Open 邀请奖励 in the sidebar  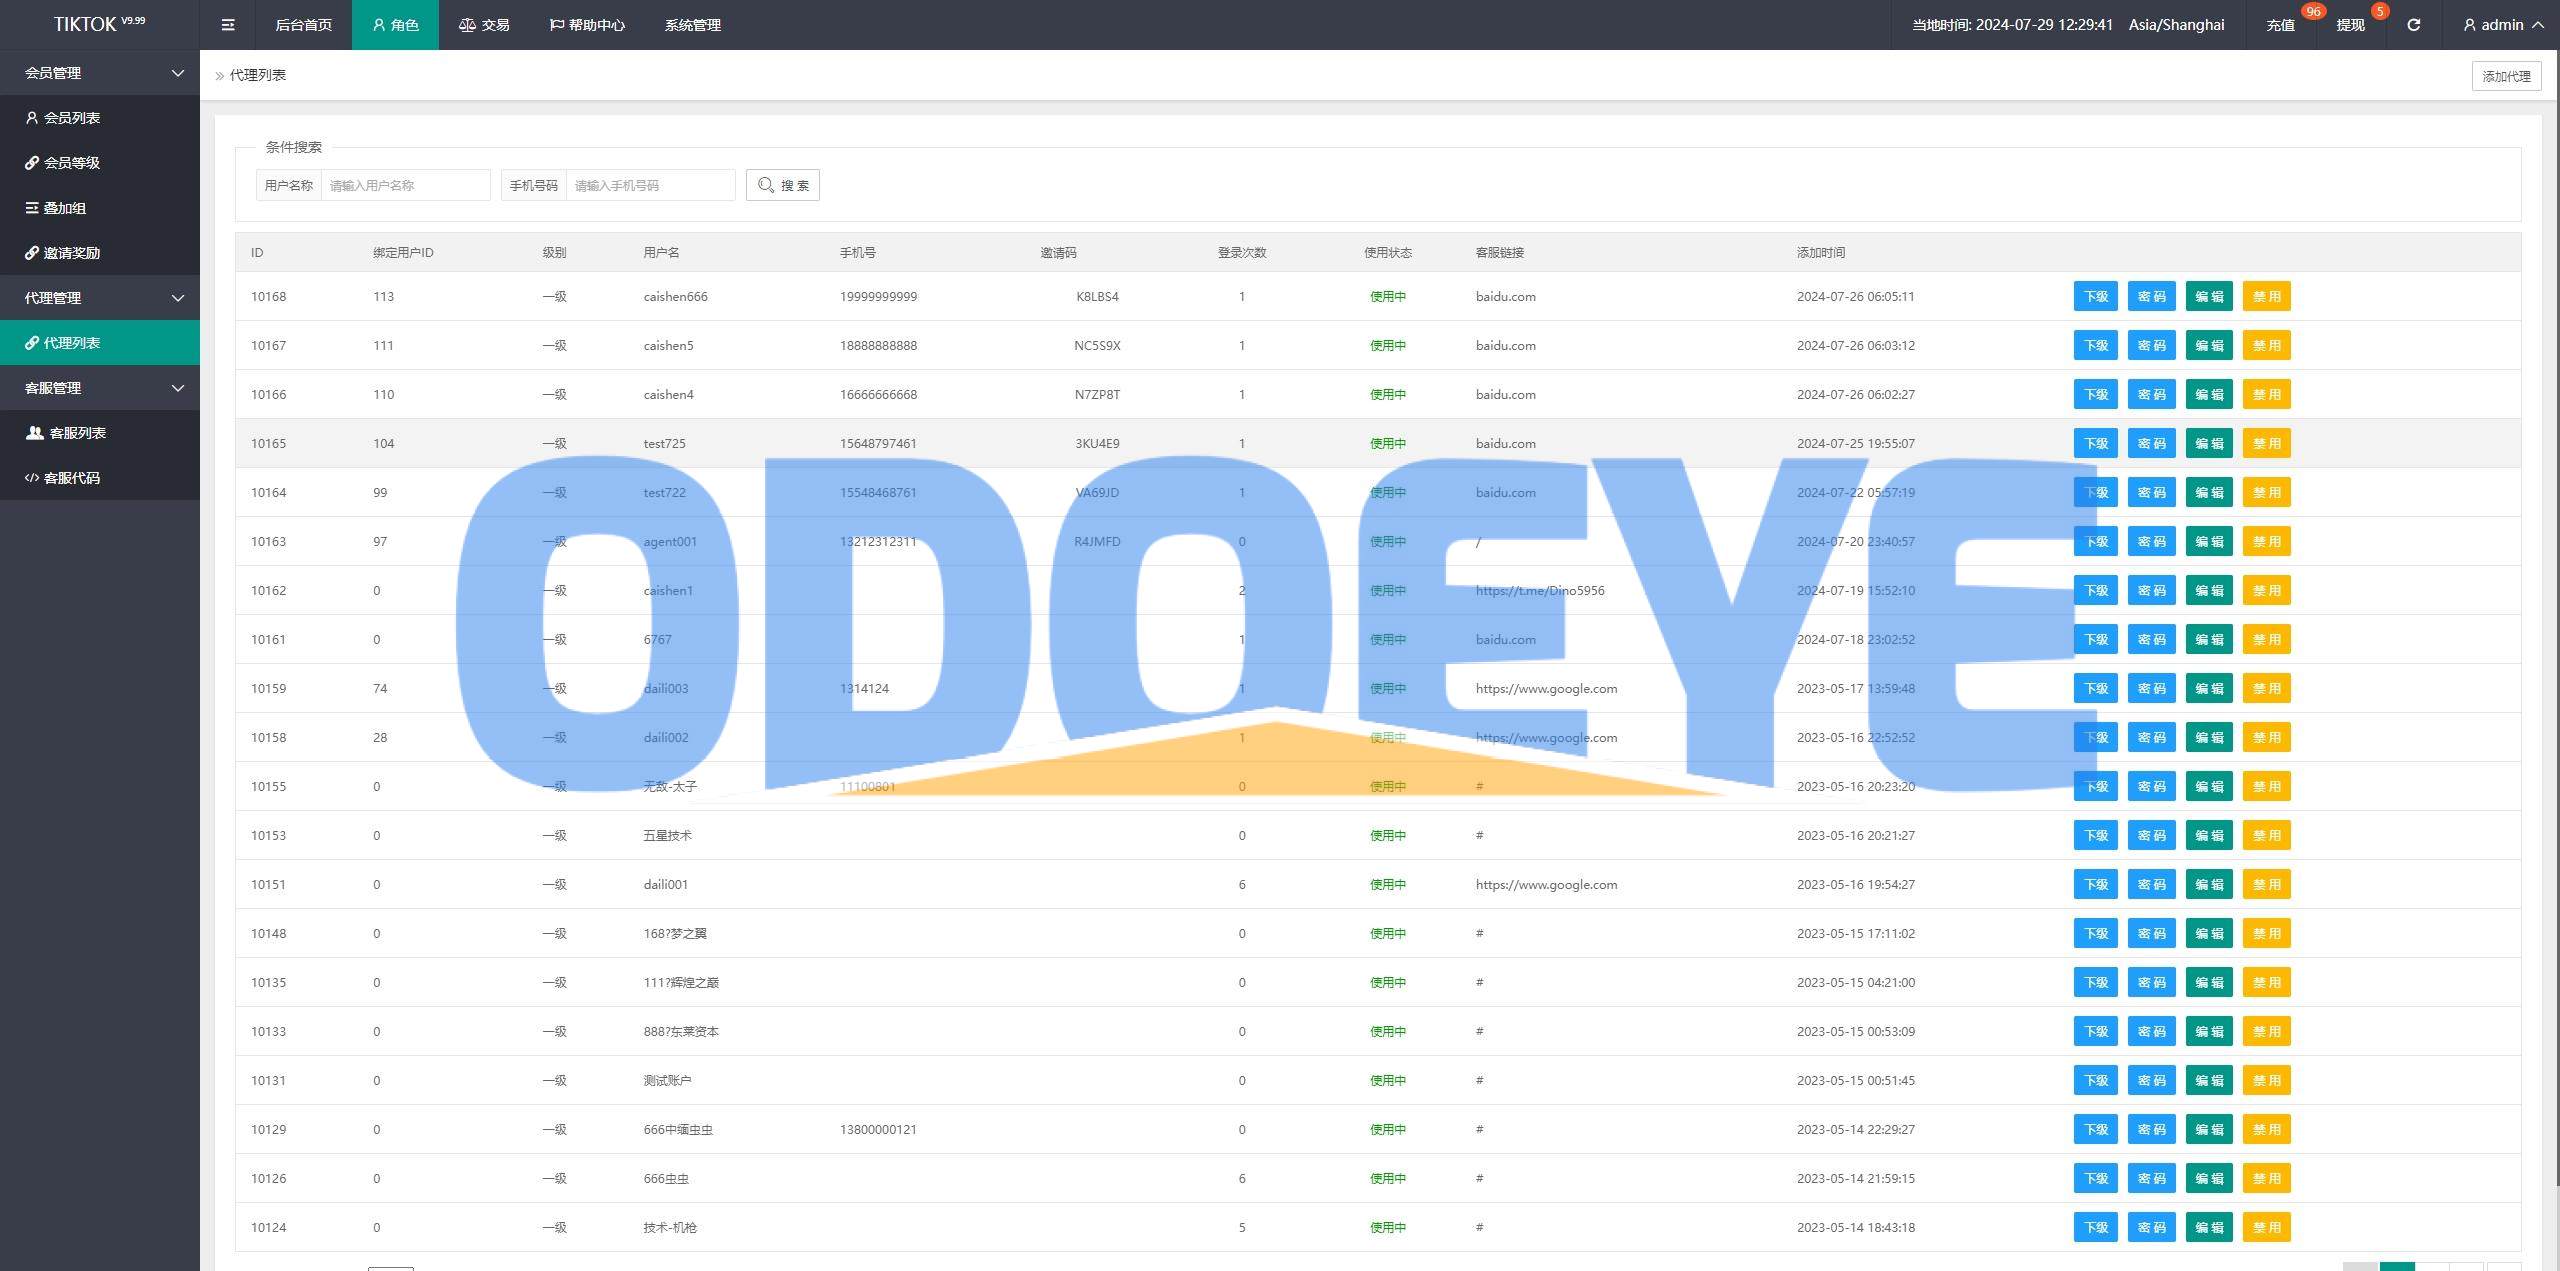click(x=100, y=253)
